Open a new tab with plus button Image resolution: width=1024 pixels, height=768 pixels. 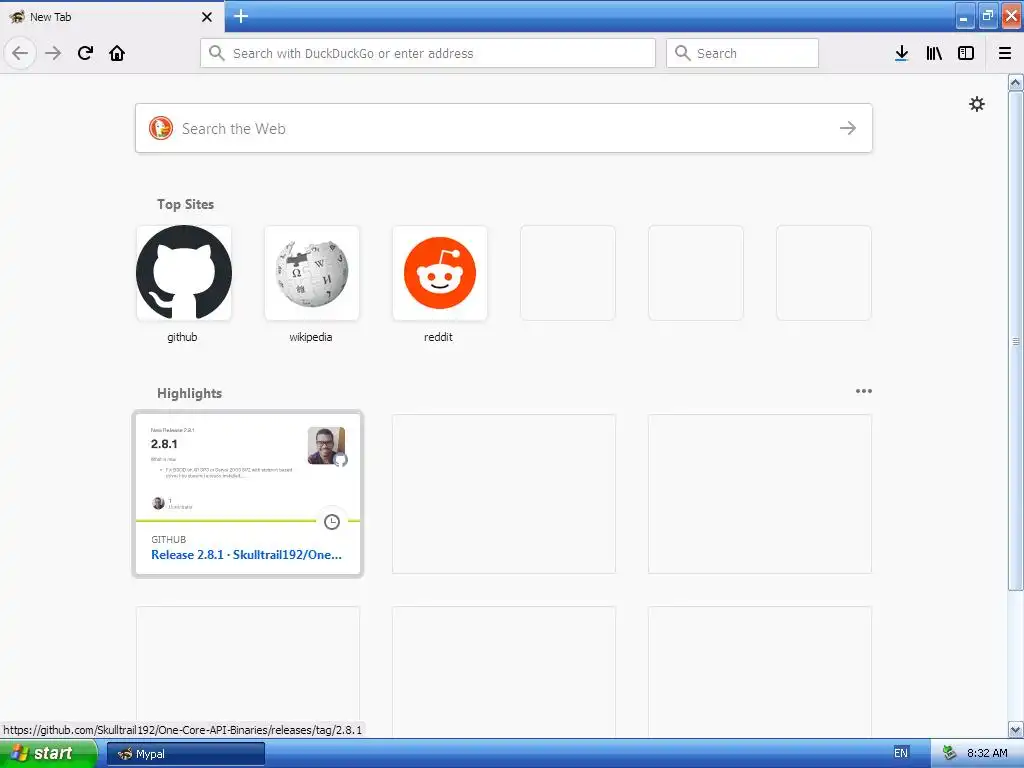(x=241, y=16)
